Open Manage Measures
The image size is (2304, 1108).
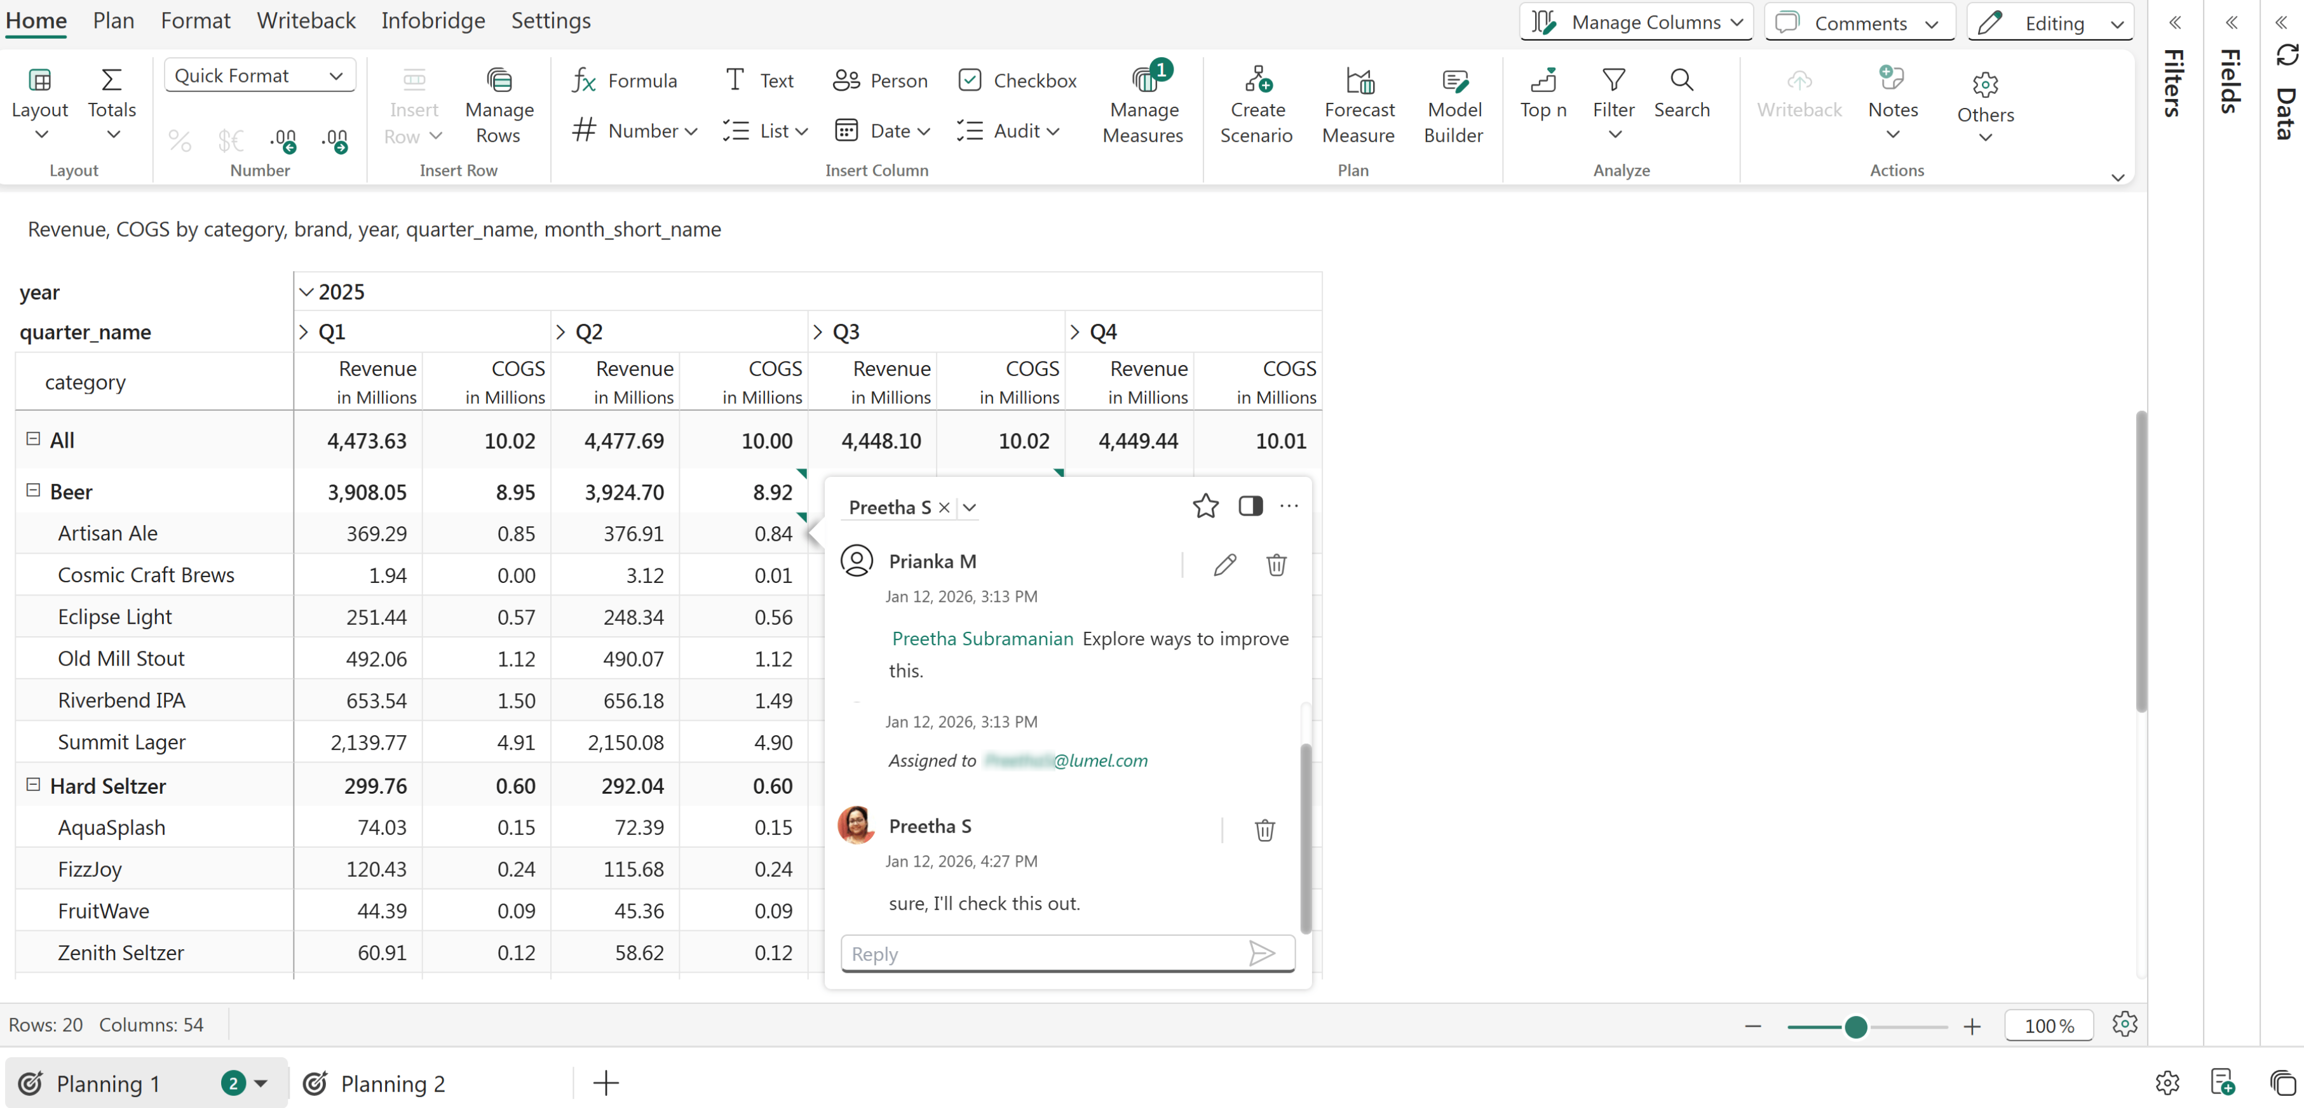[1143, 105]
